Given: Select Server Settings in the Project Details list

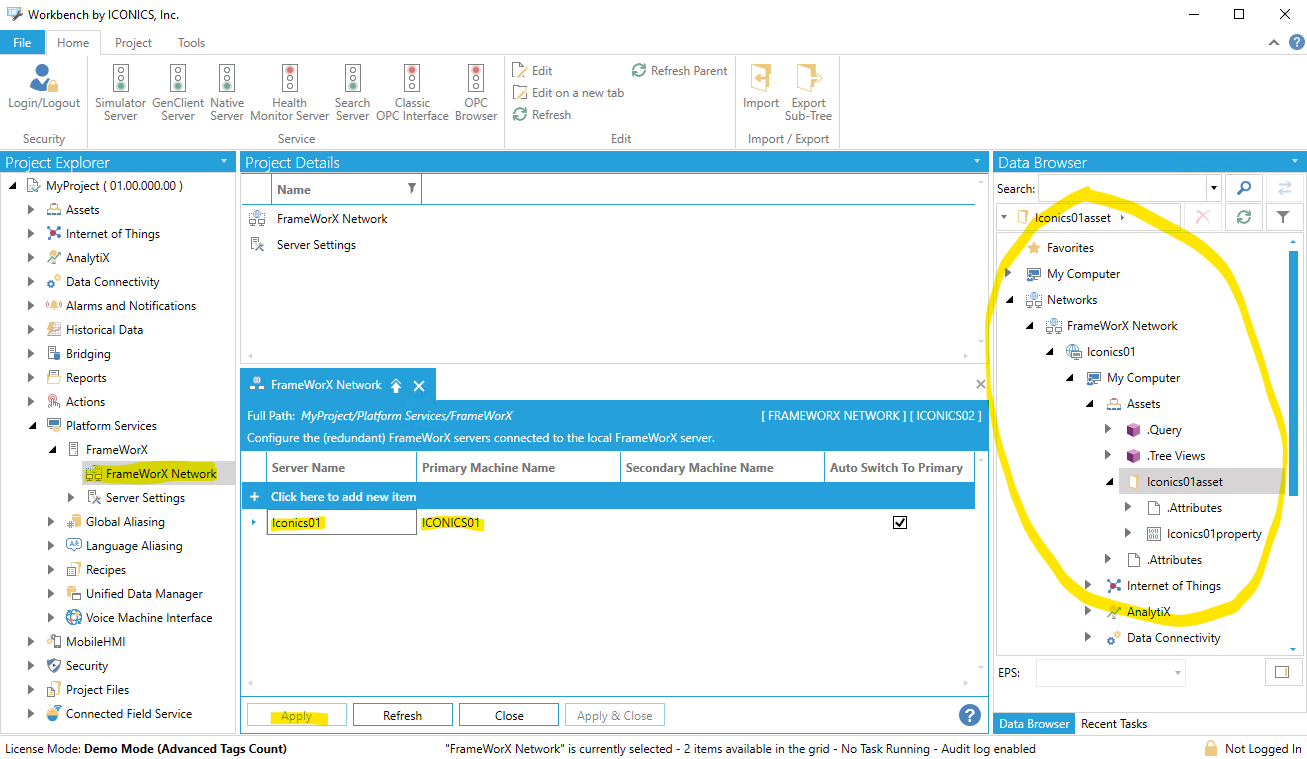Looking at the screenshot, I should pyautogui.click(x=316, y=244).
